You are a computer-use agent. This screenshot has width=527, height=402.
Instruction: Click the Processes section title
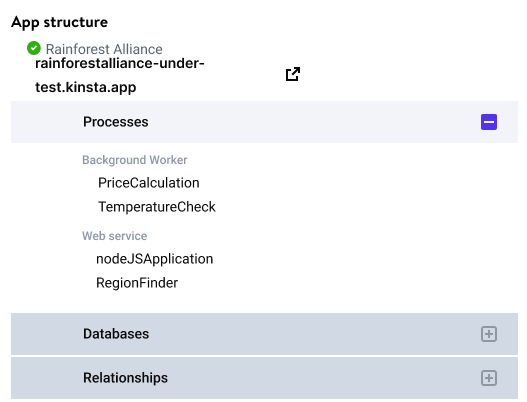coord(116,122)
